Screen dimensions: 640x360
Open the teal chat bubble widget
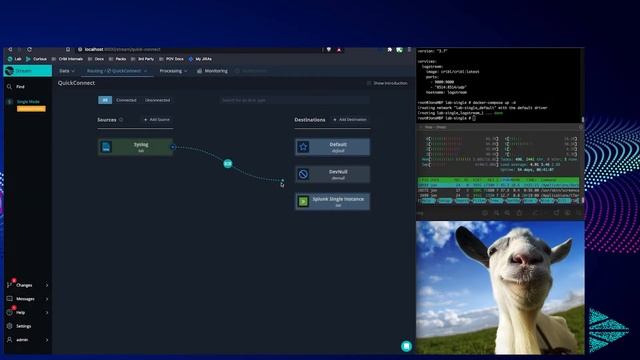[x=406, y=346]
